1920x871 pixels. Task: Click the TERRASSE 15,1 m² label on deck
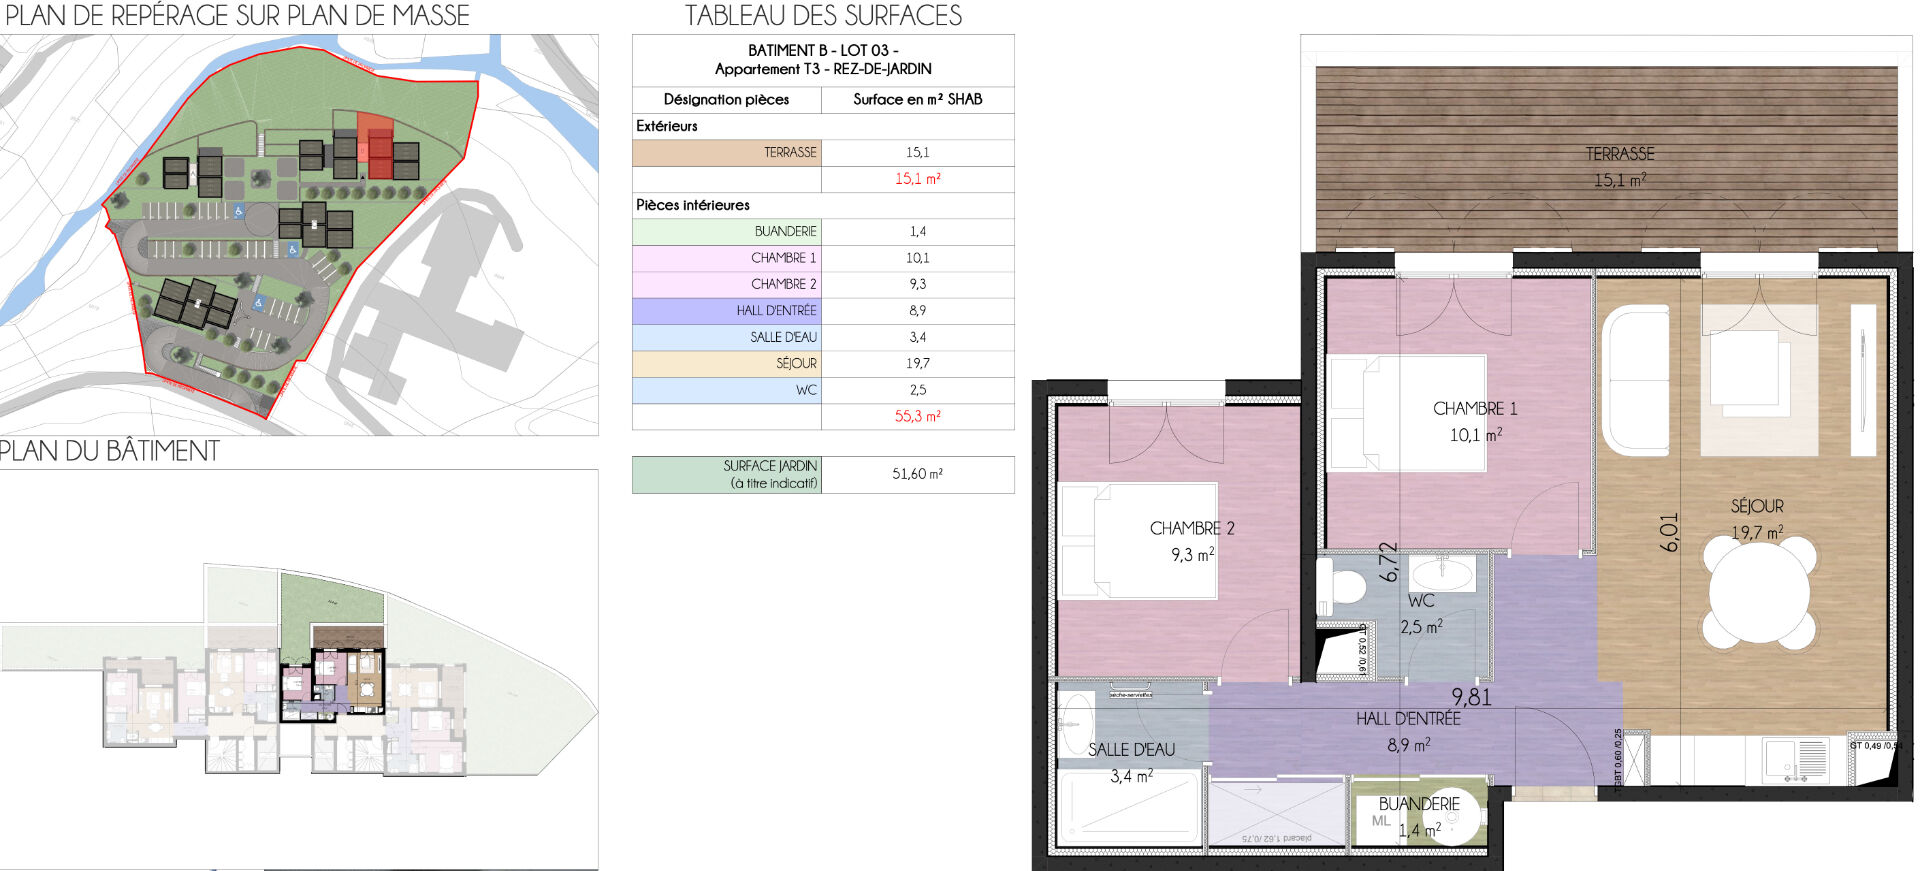(x=1619, y=167)
